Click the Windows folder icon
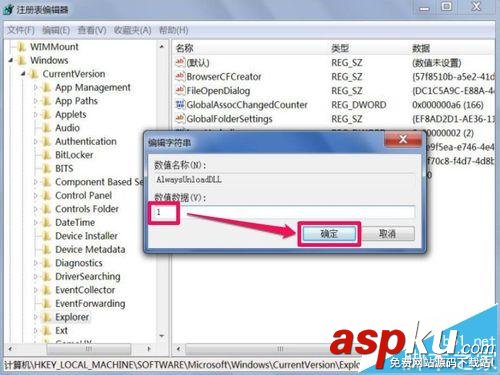The width and height of the screenshot is (500, 375). pos(22,60)
